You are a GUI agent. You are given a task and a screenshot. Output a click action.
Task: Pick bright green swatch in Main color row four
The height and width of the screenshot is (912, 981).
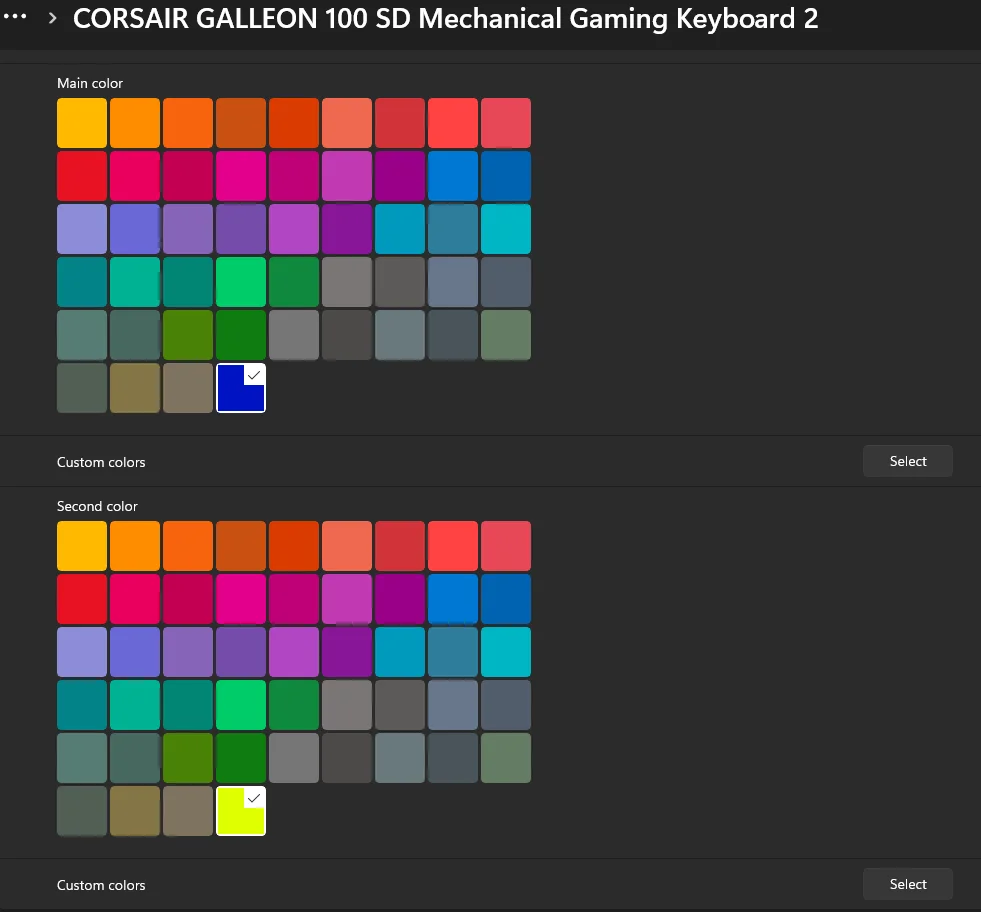(x=240, y=281)
